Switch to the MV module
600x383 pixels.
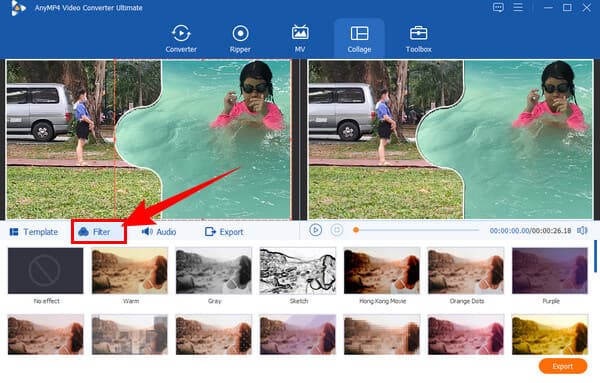300,39
